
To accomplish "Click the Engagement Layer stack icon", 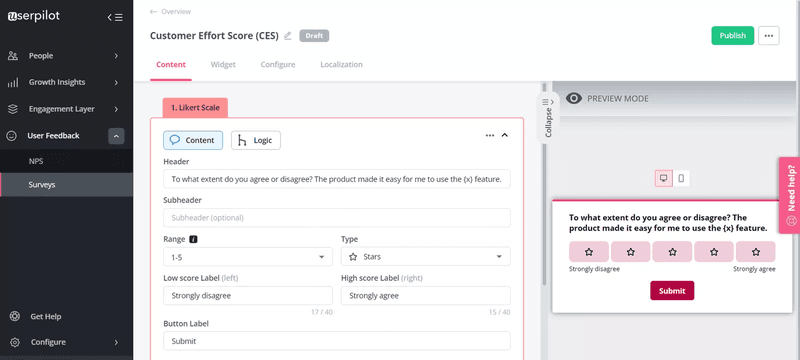I will click(13, 109).
